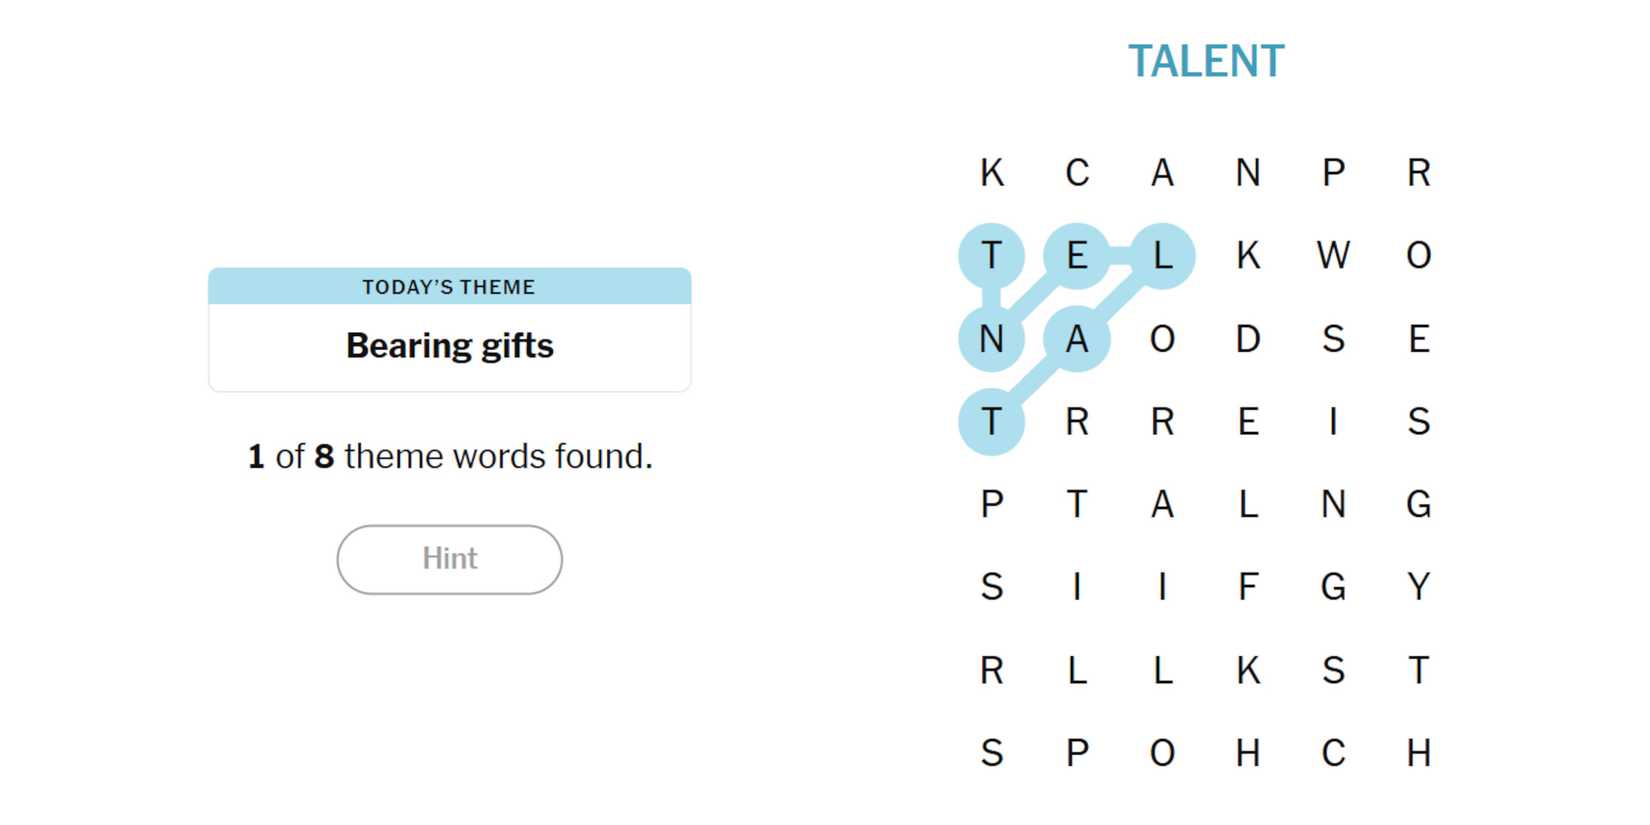Select the letter D tile

pos(1248,339)
